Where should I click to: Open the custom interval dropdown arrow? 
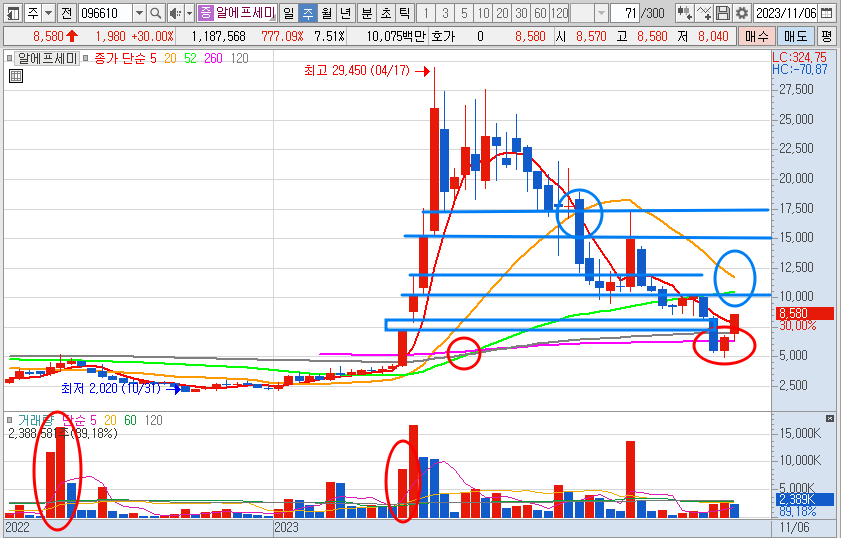tap(601, 13)
